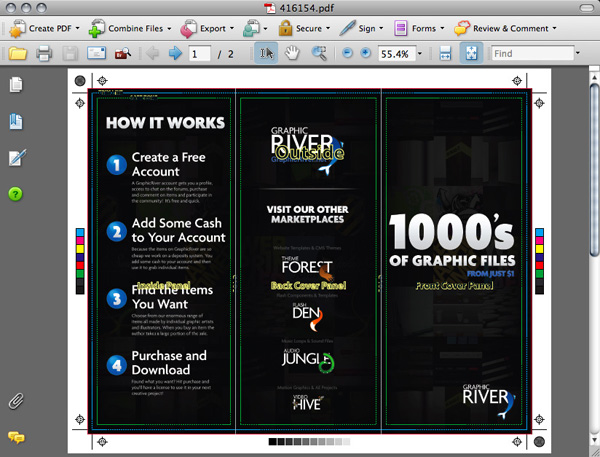Click the Export arrow icon

click(x=188, y=29)
